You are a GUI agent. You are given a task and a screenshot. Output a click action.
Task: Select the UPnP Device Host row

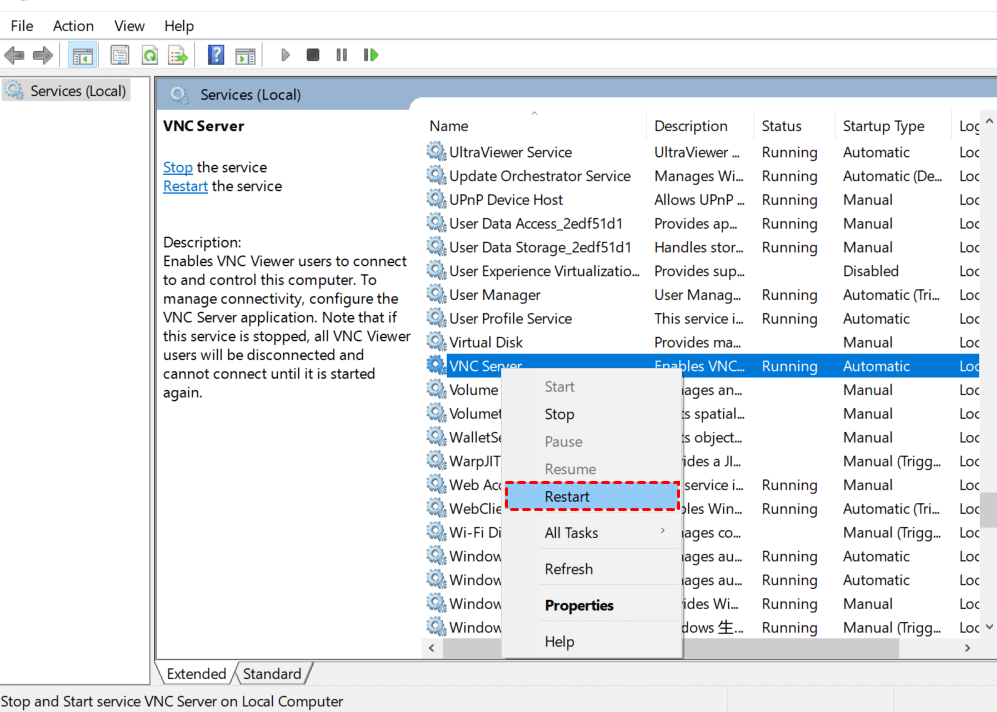click(703, 200)
